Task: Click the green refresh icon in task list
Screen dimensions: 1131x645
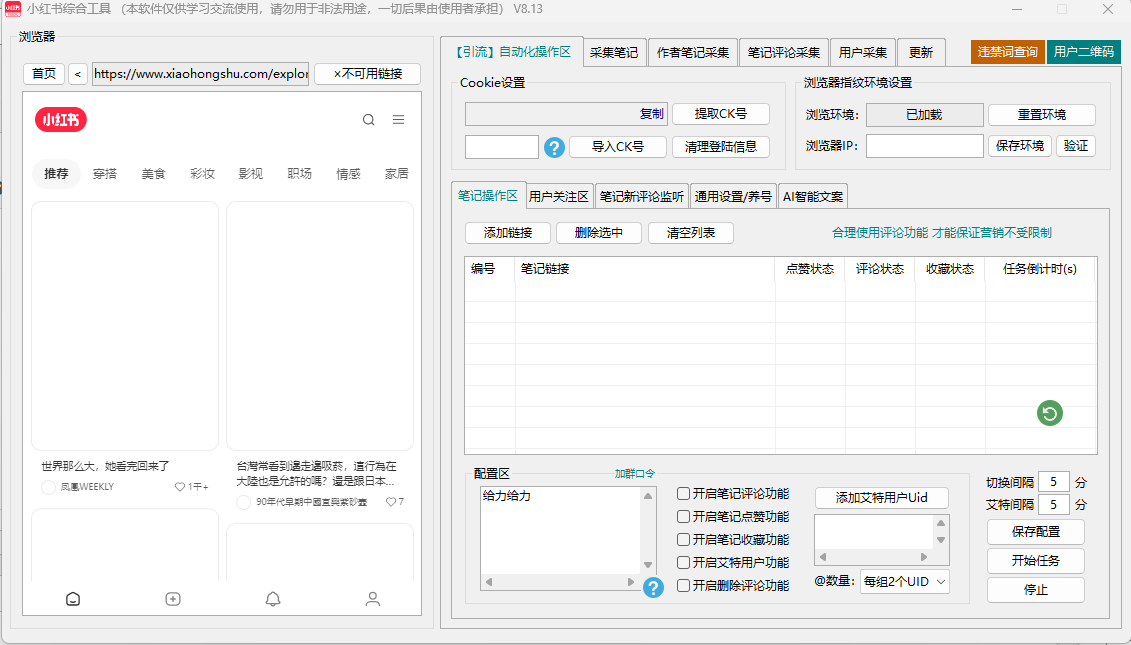Action: point(1049,414)
